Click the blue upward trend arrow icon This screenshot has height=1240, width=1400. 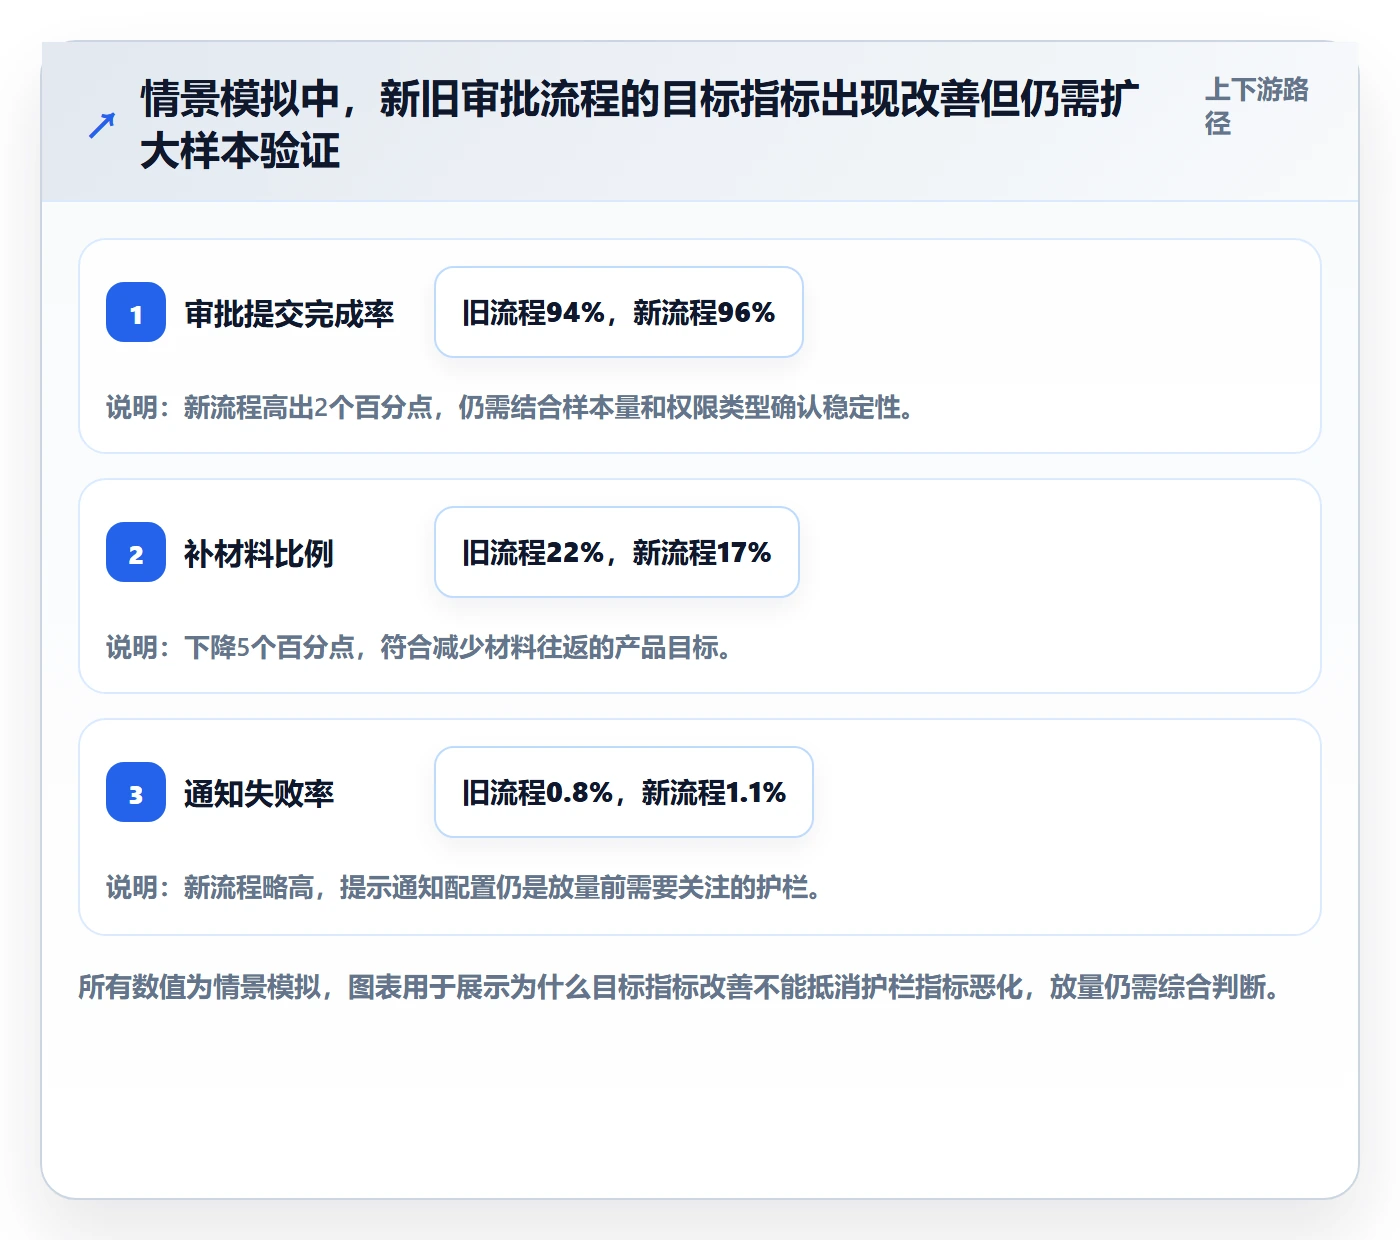click(102, 126)
